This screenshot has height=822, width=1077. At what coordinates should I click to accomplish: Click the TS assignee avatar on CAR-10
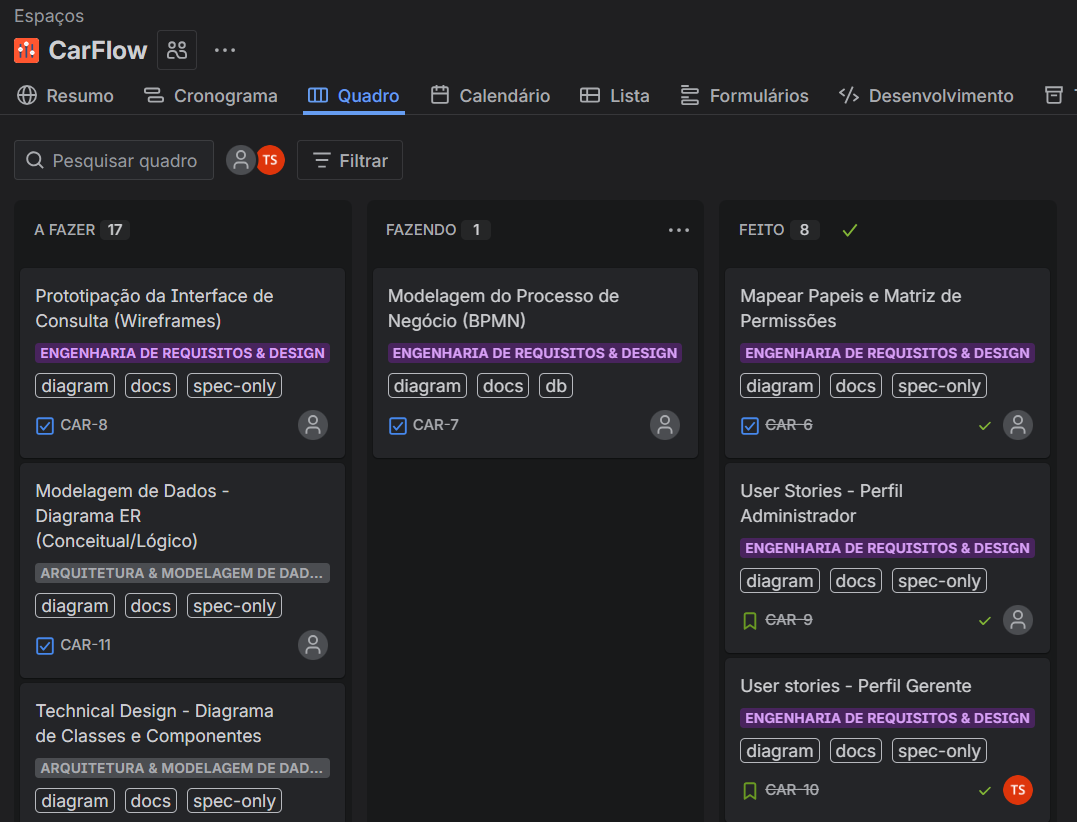pyautogui.click(x=1017, y=790)
